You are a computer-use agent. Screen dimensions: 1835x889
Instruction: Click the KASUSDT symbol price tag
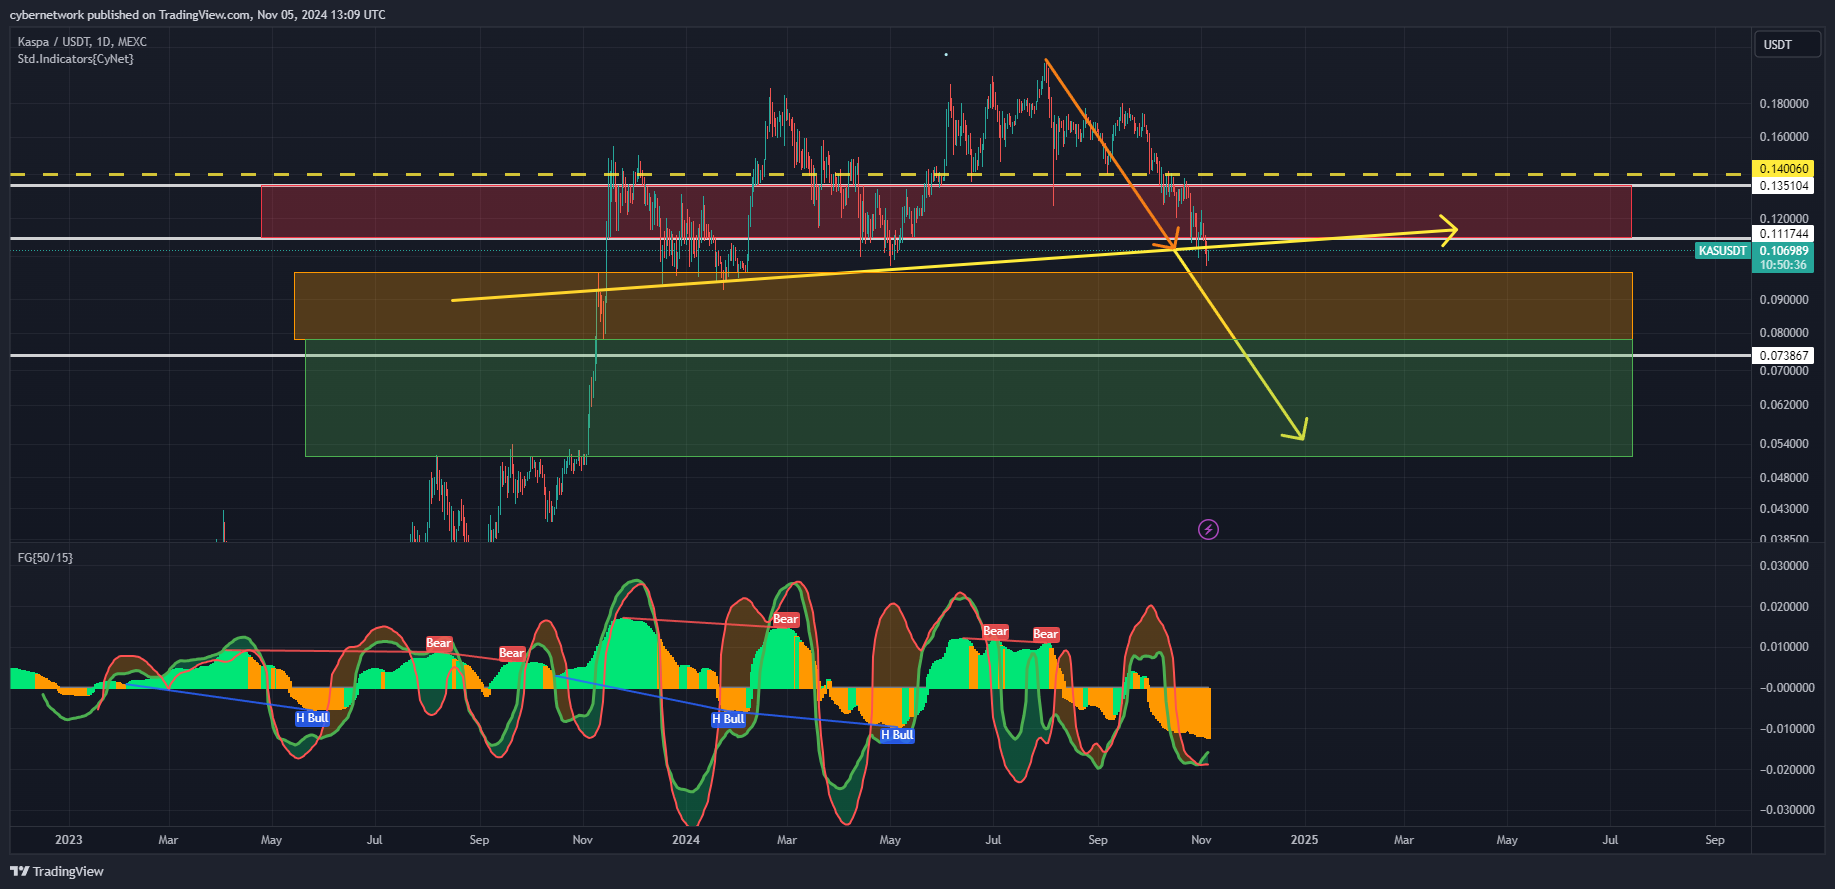pos(1723,251)
